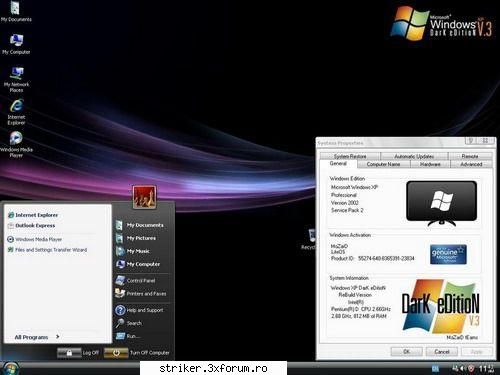Launch Windows Media Player from the desktop
The height and width of the screenshot is (375, 500).
(16, 144)
